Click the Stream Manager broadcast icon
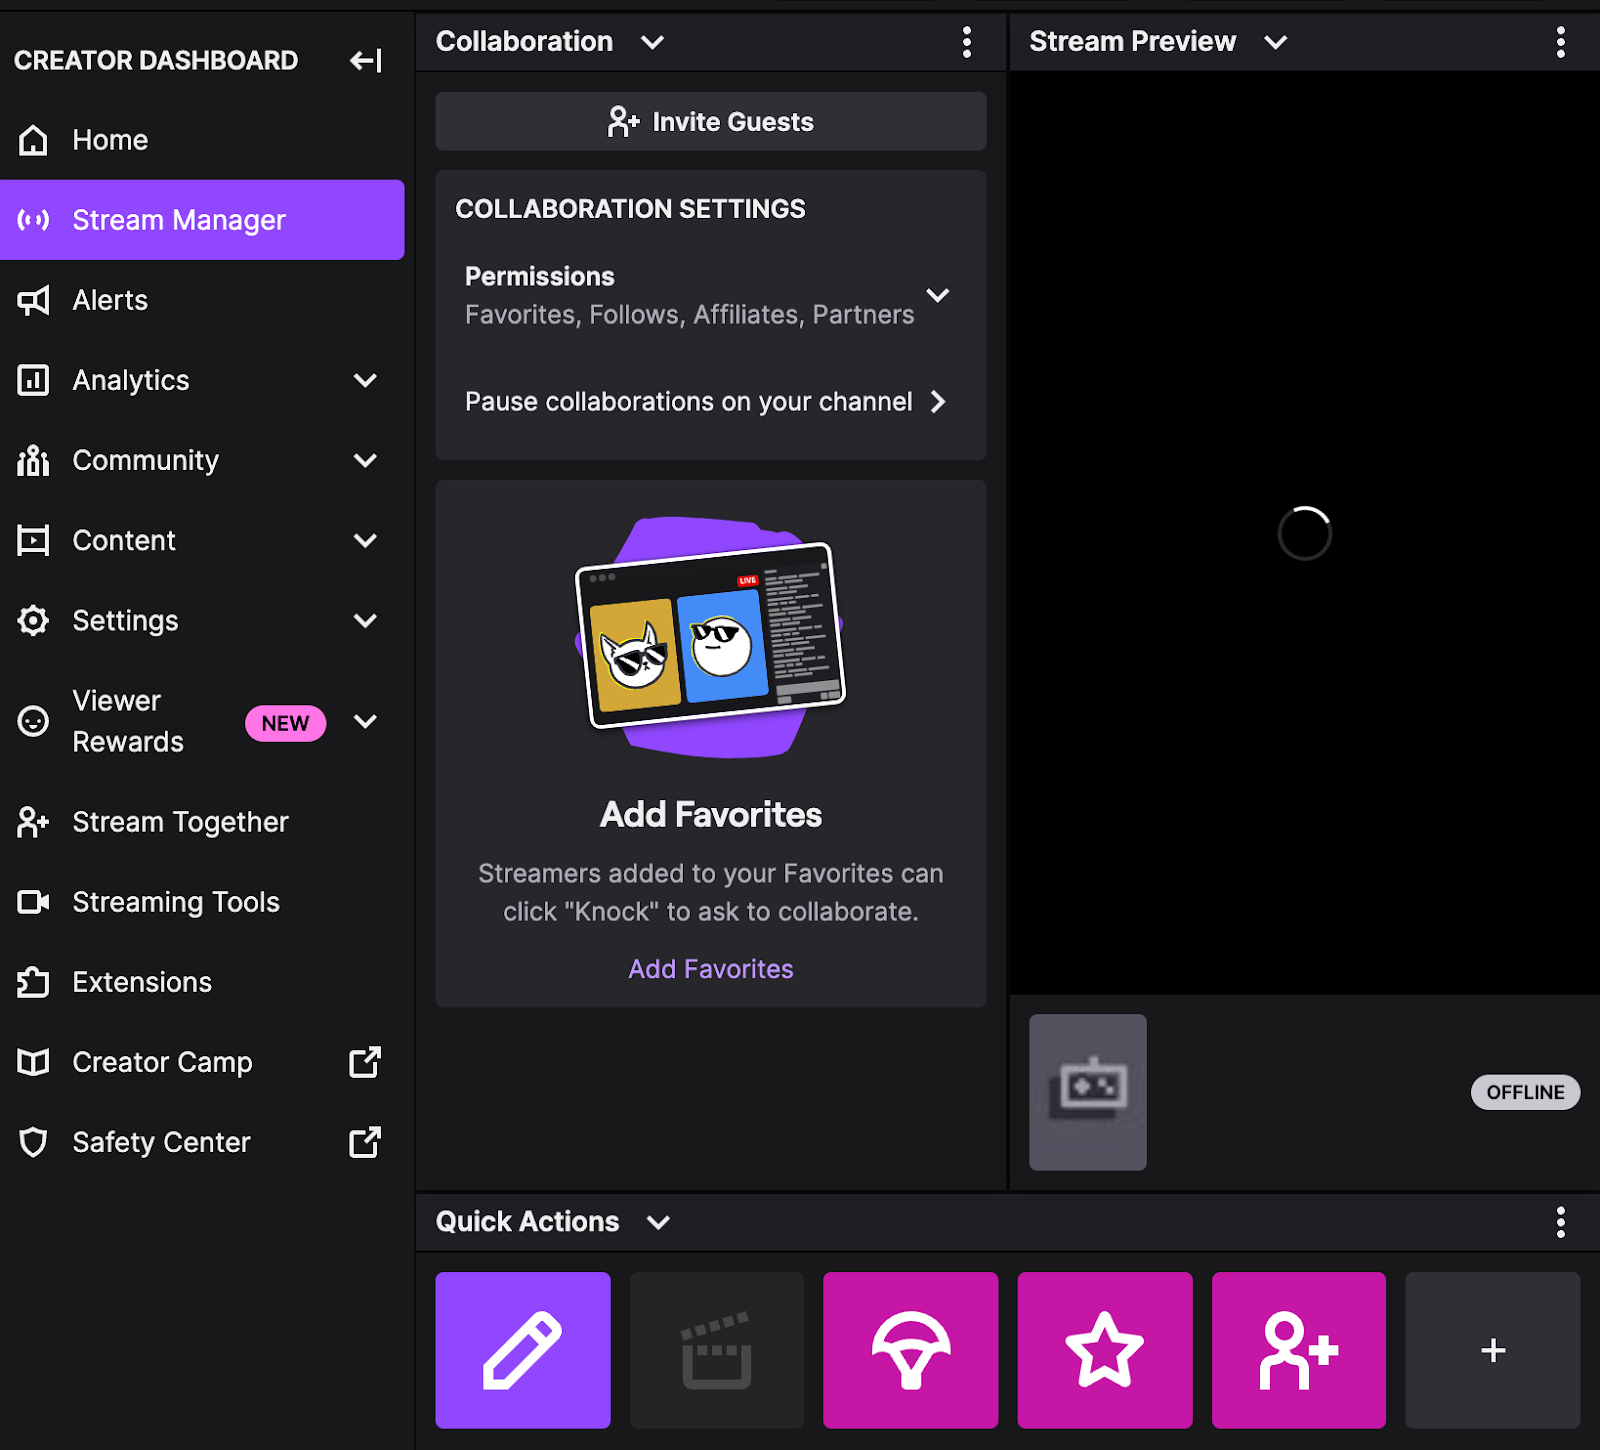The image size is (1600, 1450). pos(33,220)
